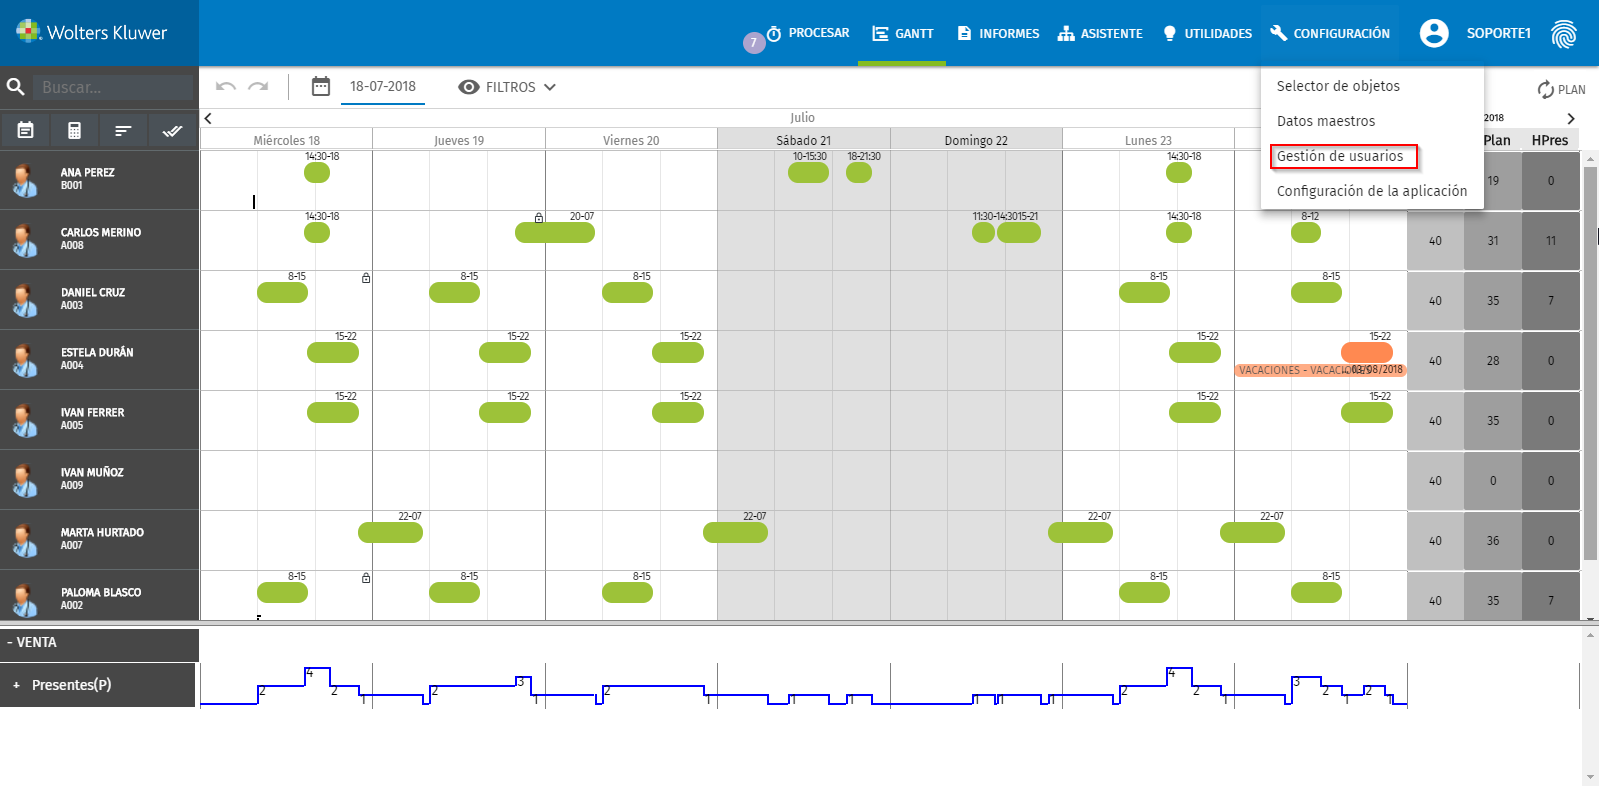This screenshot has height=789, width=1599.
Task: Click the Buscar search field
Action: pyautogui.click(x=113, y=87)
